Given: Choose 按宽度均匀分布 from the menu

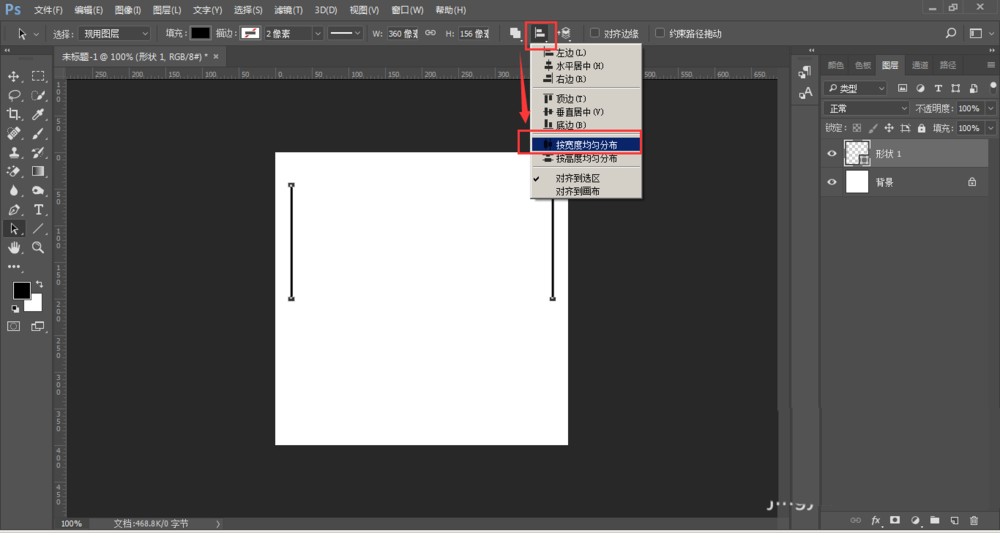Looking at the screenshot, I should tap(586, 145).
